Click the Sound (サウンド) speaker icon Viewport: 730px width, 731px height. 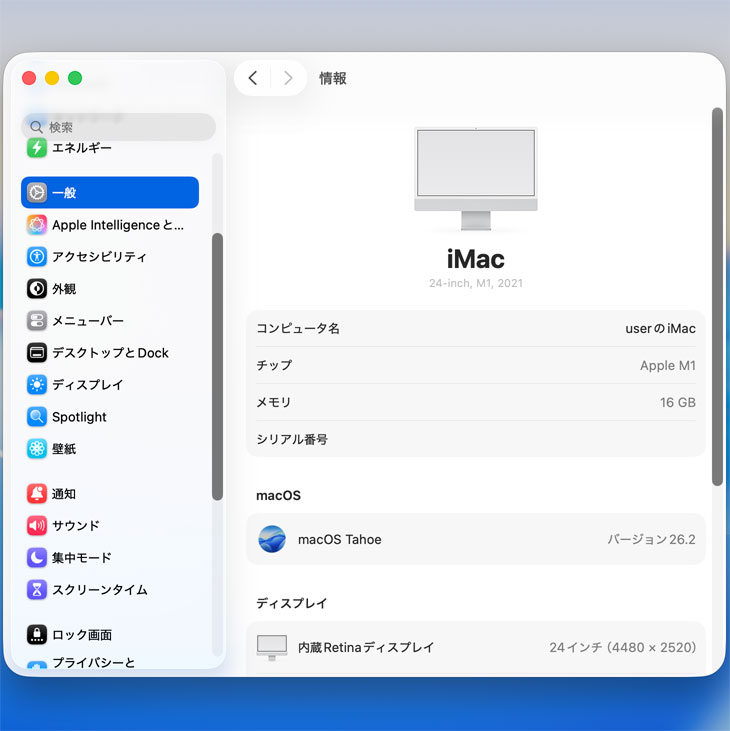coord(37,526)
